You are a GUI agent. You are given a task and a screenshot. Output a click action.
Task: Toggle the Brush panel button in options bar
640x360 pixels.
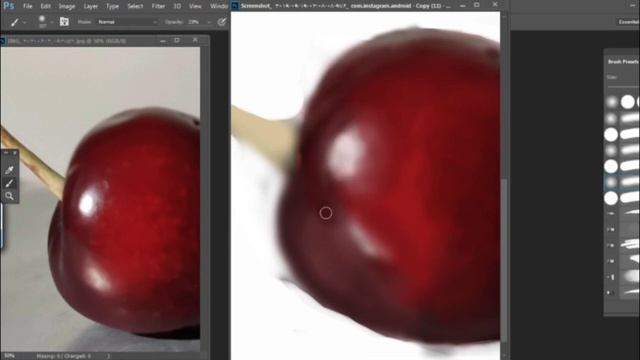(x=64, y=22)
